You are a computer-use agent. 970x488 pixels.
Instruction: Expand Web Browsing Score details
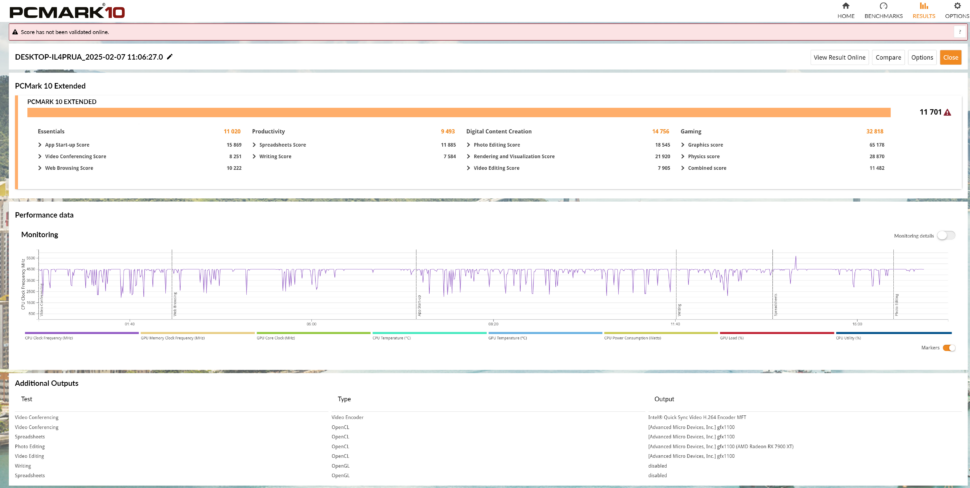click(40, 168)
